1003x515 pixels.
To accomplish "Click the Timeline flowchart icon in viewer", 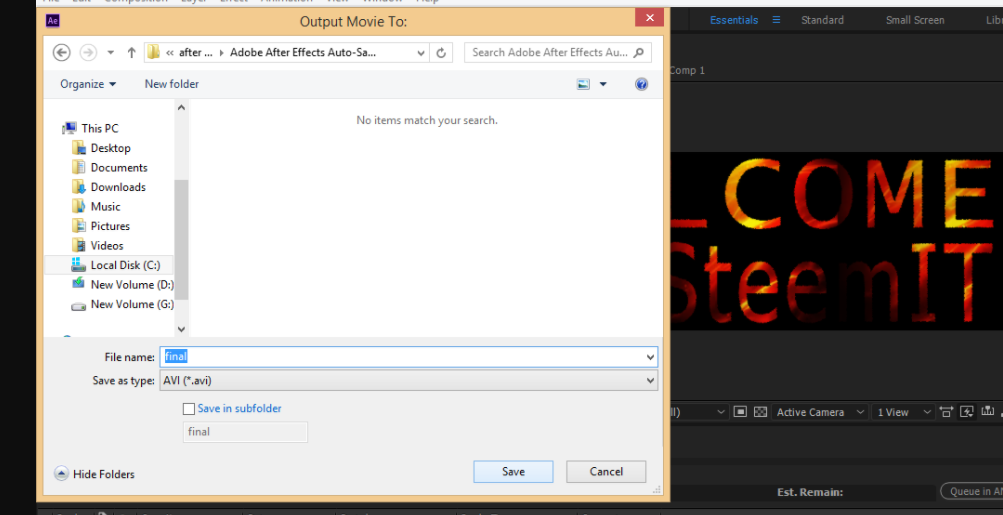I will click(988, 412).
